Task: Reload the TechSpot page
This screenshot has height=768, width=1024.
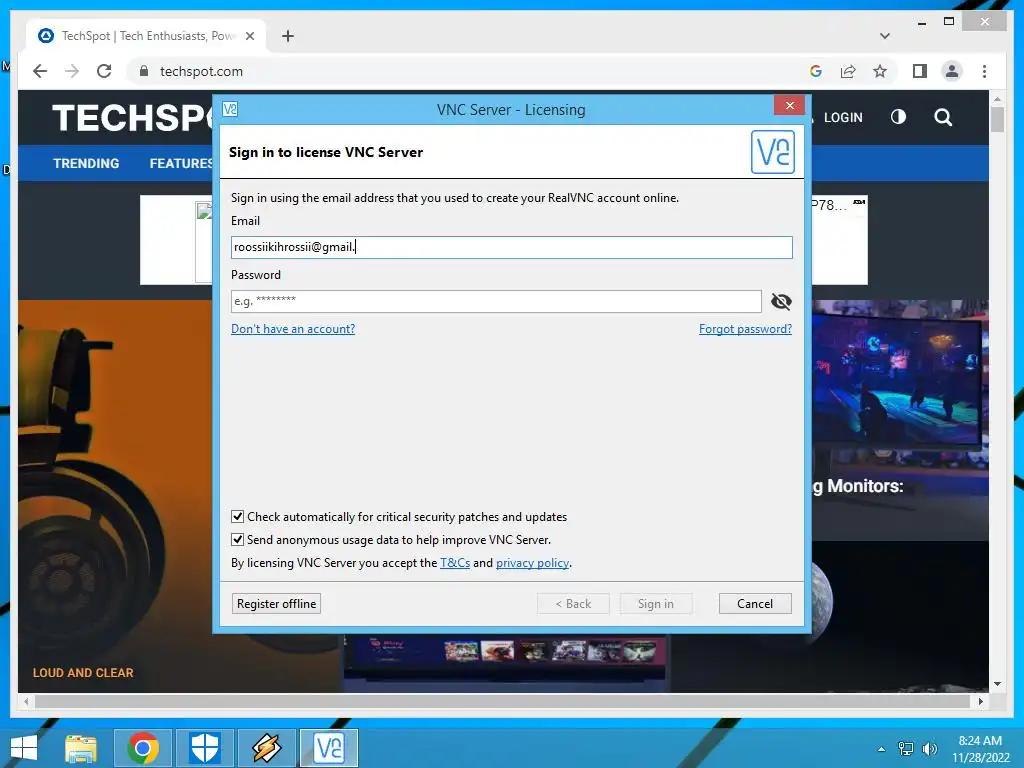Action: [x=104, y=71]
